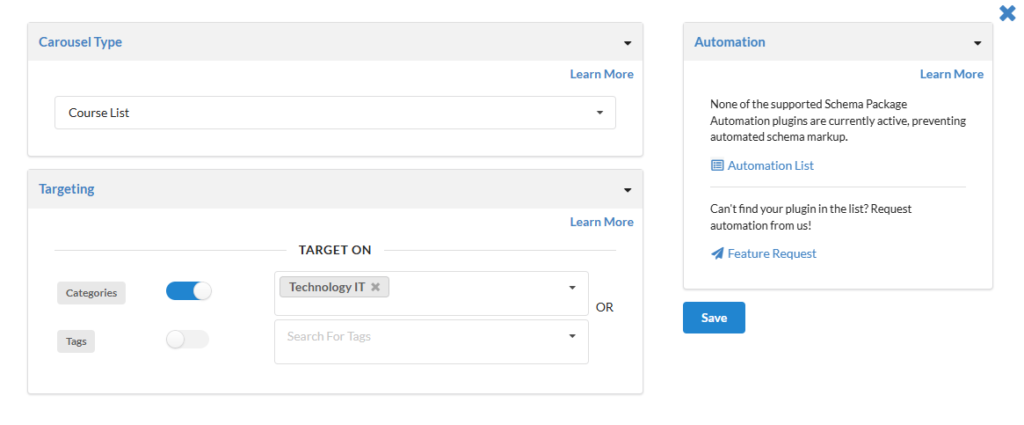Image resolution: width=1024 pixels, height=425 pixels.
Task: Disable the Categories targeting toggle
Action: point(189,291)
